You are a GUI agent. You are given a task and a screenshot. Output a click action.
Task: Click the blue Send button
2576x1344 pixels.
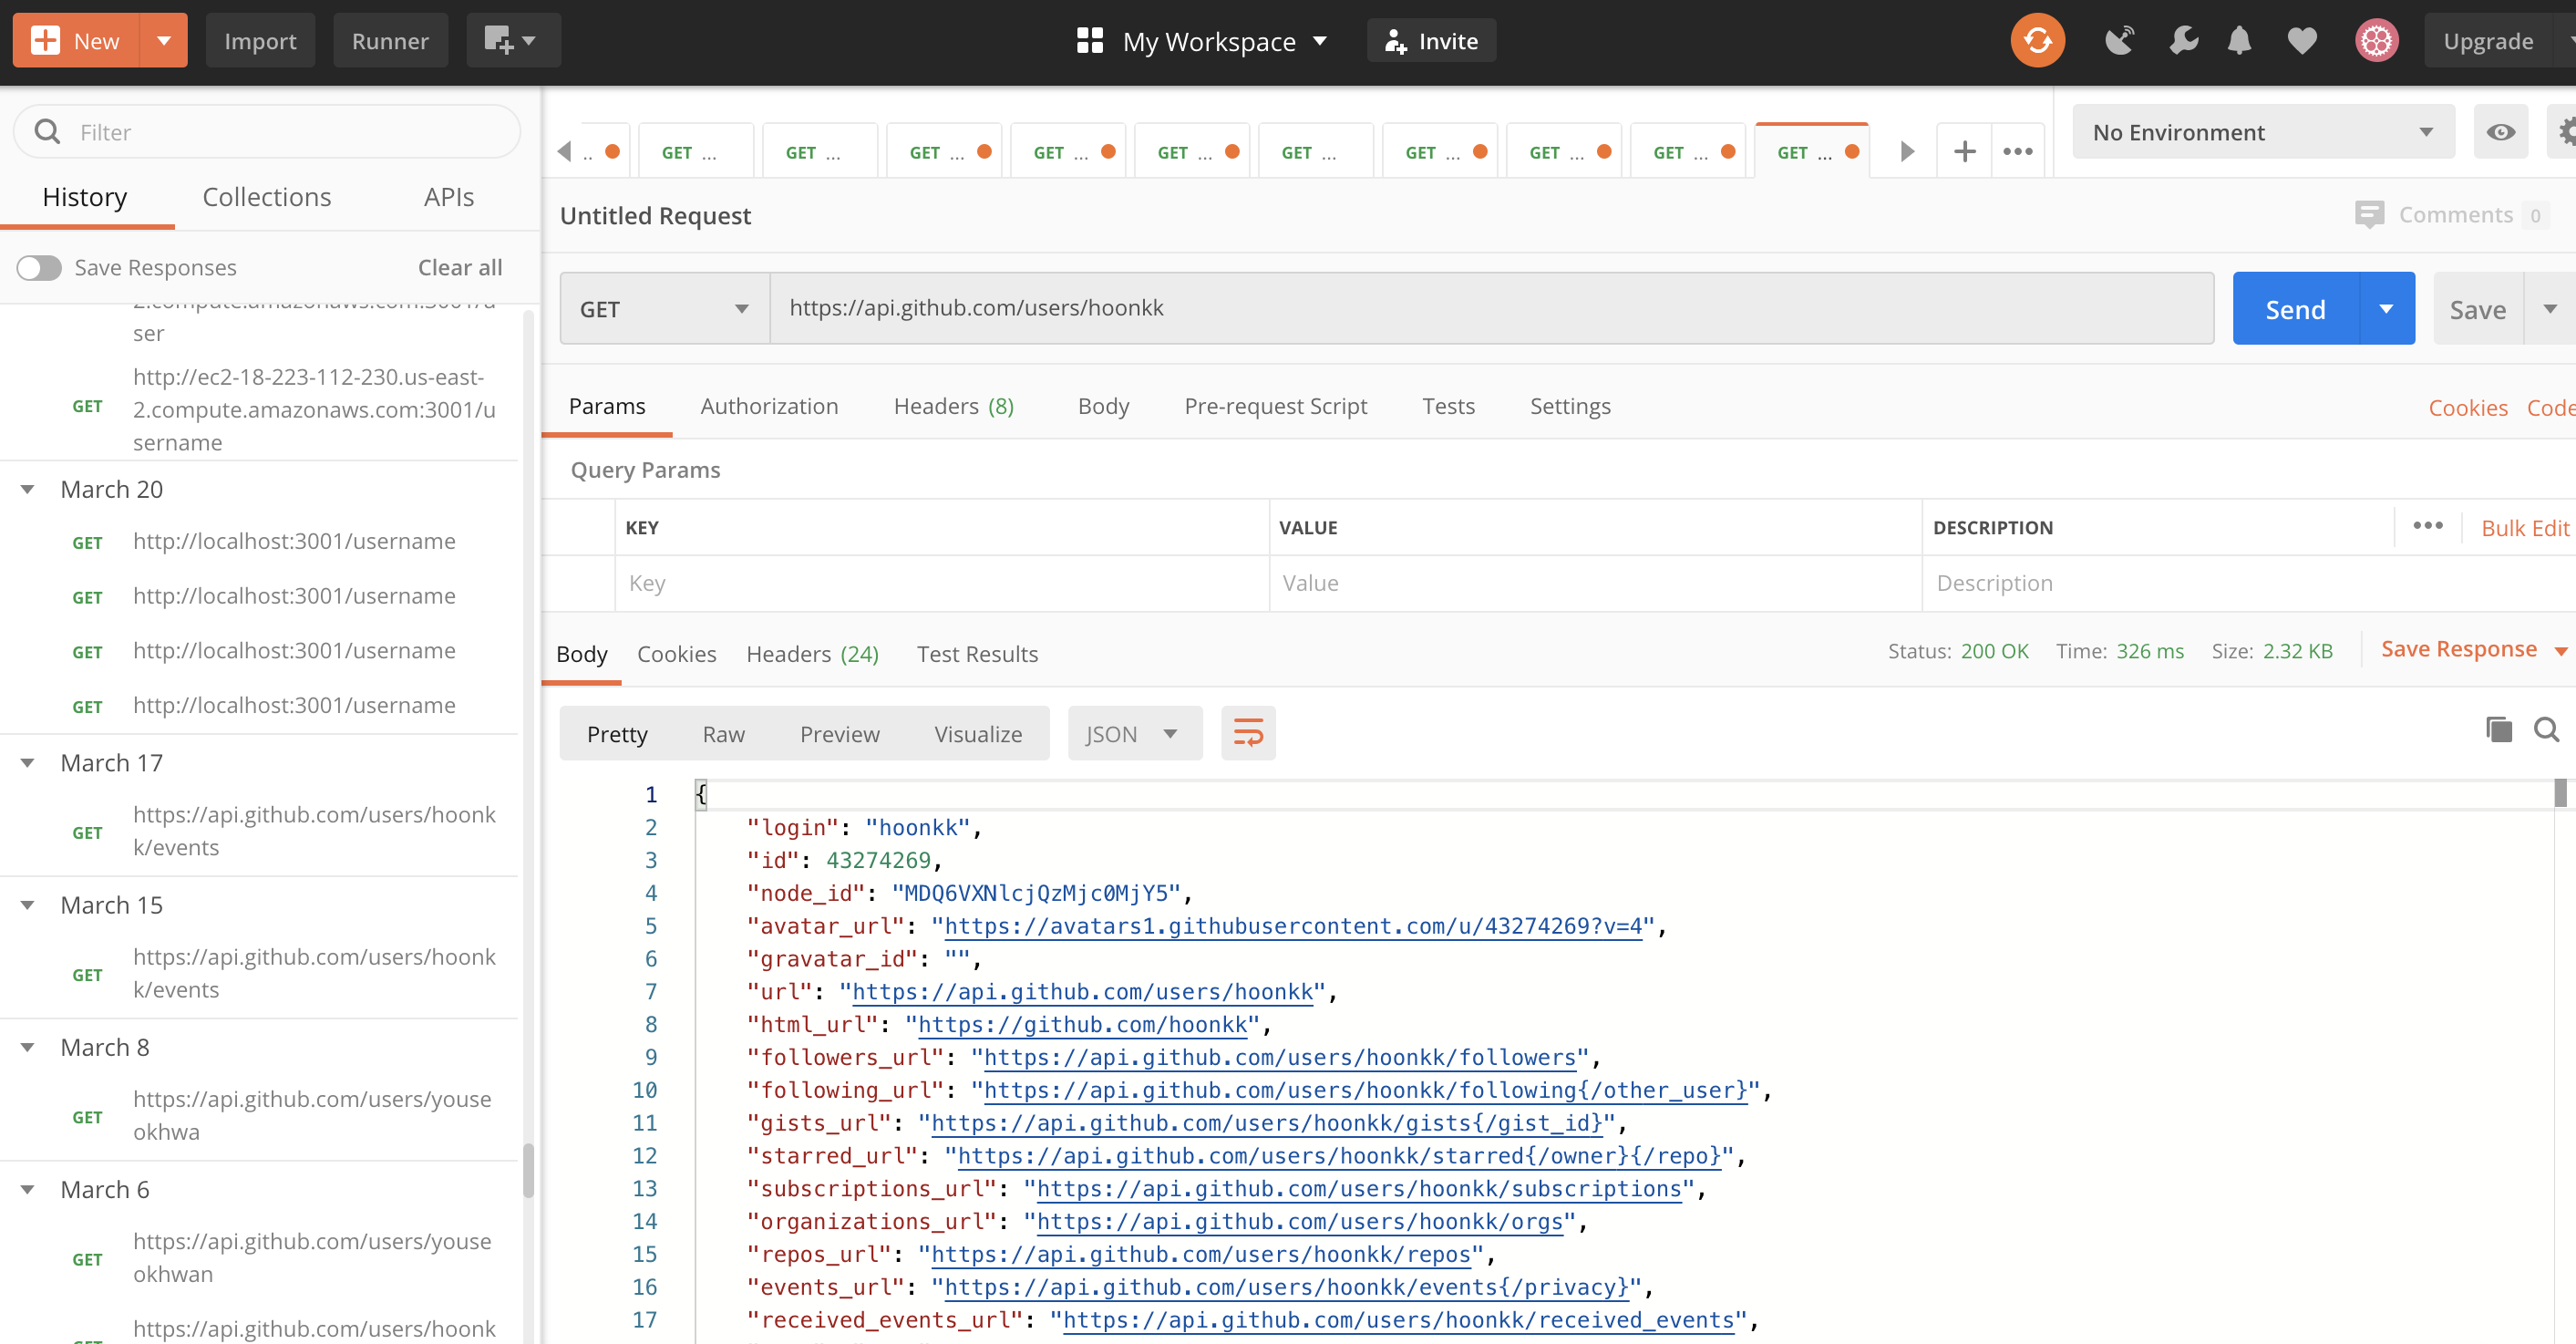pyautogui.click(x=2295, y=309)
